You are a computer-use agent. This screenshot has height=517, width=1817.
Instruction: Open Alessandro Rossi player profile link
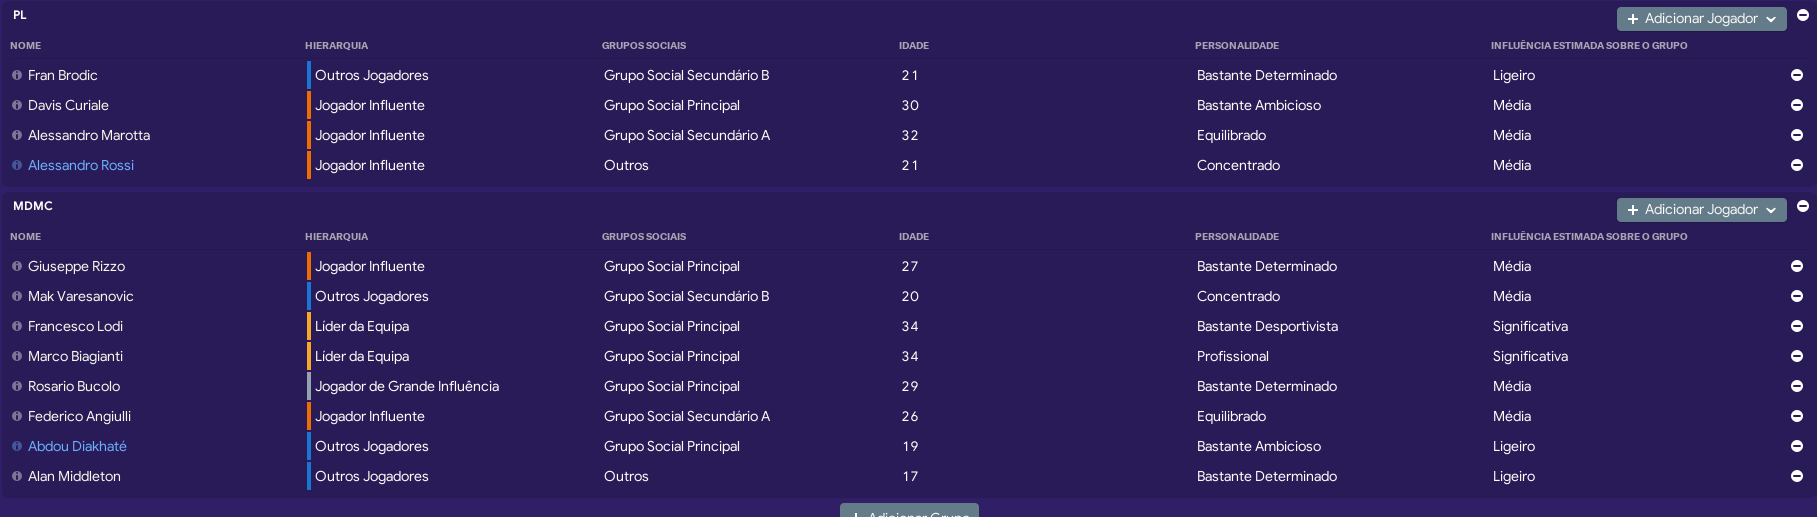(x=81, y=165)
